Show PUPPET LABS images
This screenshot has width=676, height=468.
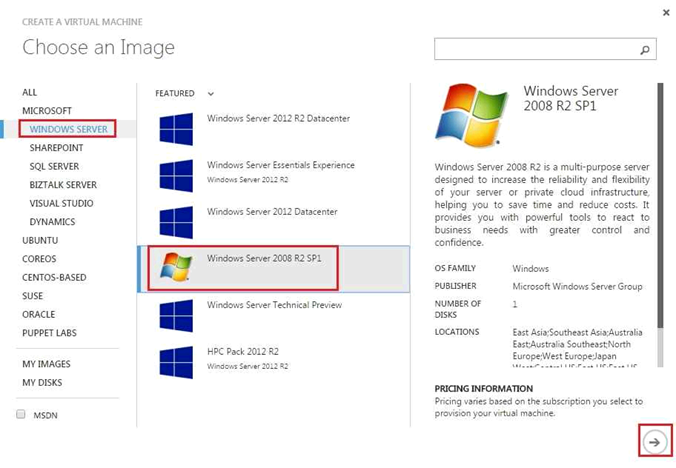[x=50, y=333]
